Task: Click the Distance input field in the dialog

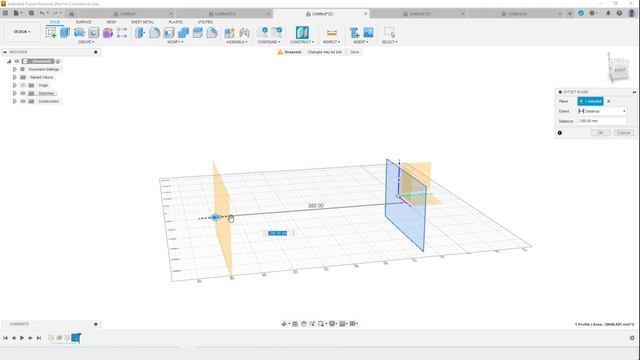Action: (x=602, y=121)
